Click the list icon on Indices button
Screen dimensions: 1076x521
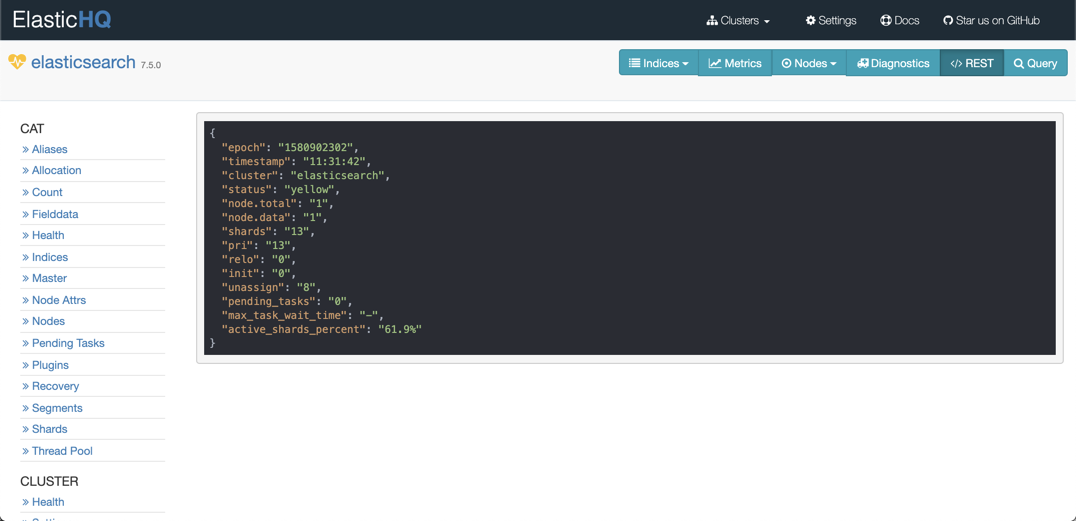[x=635, y=63]
